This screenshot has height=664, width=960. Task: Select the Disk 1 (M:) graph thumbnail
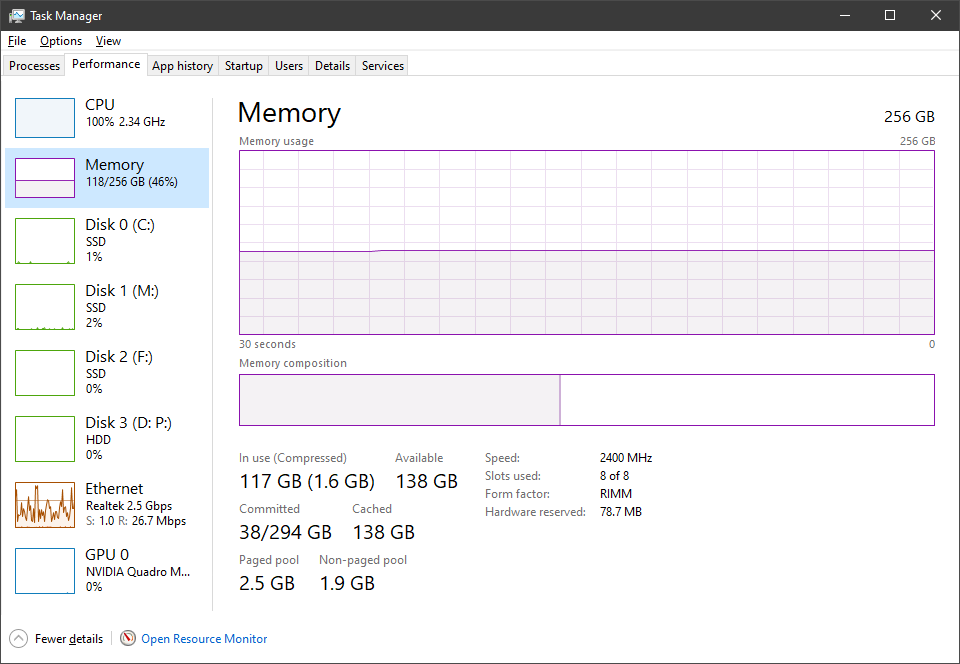[45, 307]
